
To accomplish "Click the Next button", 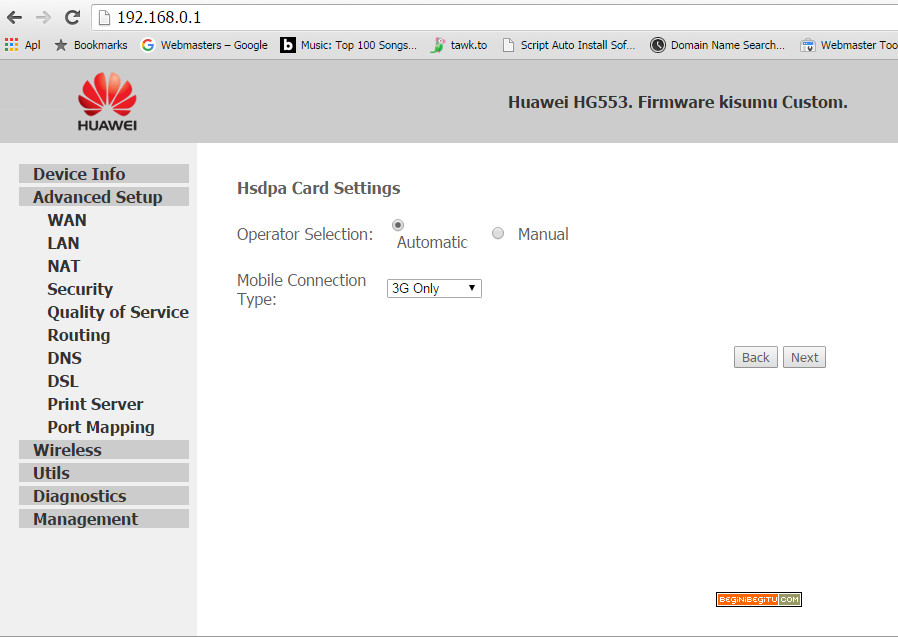I will (x=804, y=357).
